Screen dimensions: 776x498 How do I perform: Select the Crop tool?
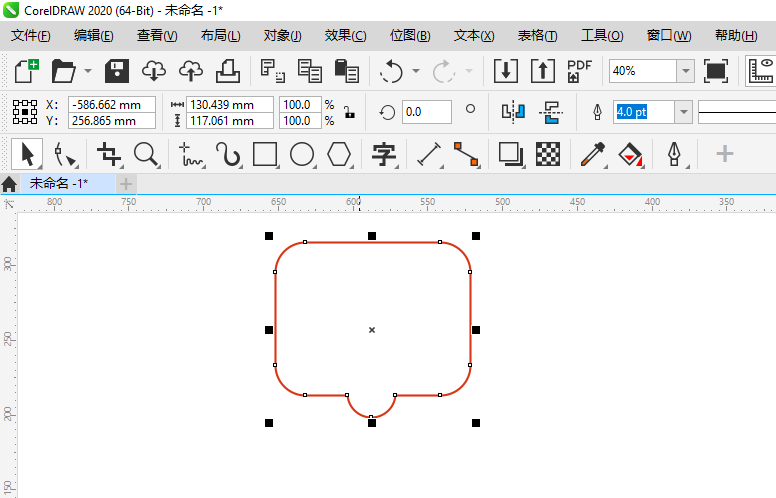point(109,154)
